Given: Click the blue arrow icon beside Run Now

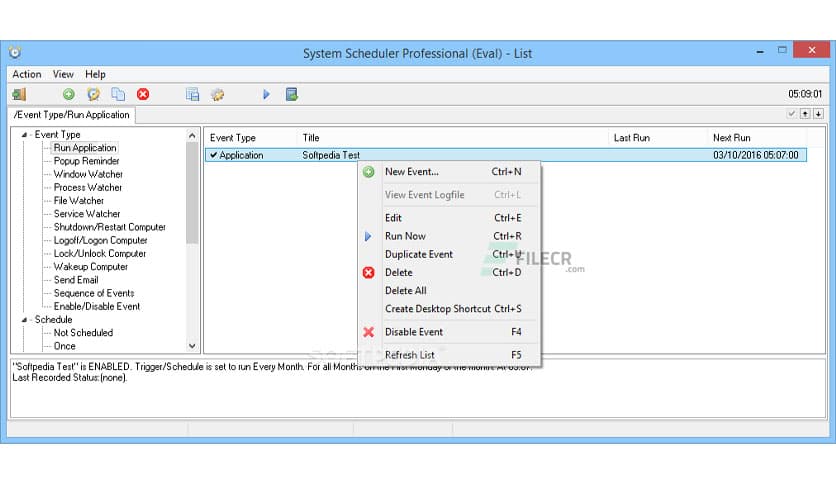Looking at the screenshot, I should [x=368, y=236].
